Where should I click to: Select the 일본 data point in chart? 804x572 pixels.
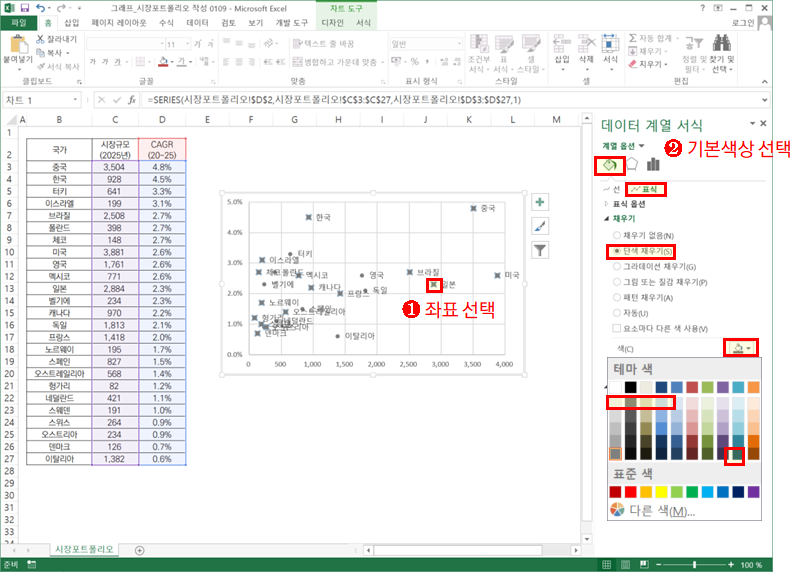pos(434,284)
